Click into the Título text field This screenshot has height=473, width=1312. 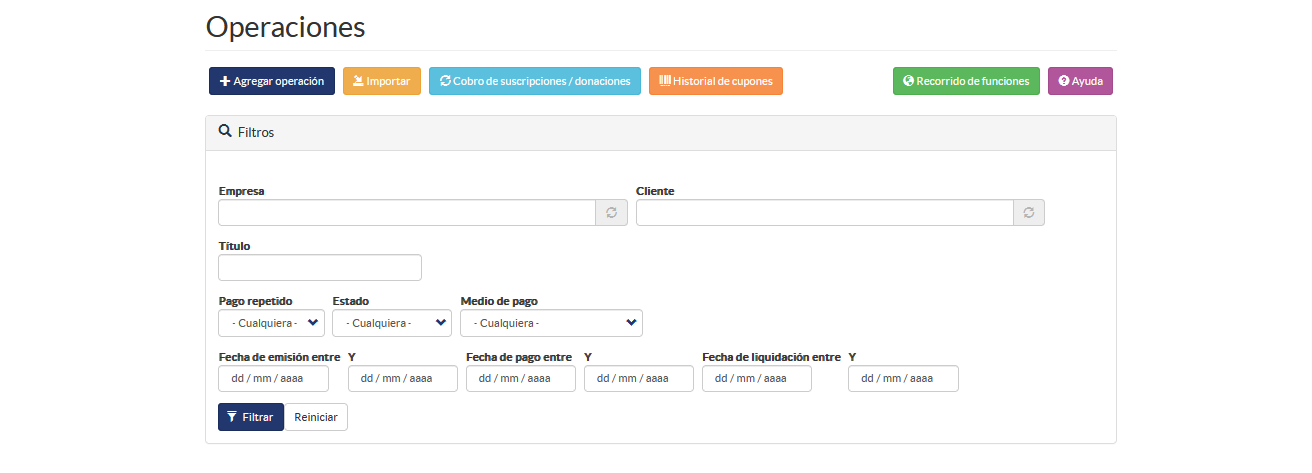pos(320,268)
